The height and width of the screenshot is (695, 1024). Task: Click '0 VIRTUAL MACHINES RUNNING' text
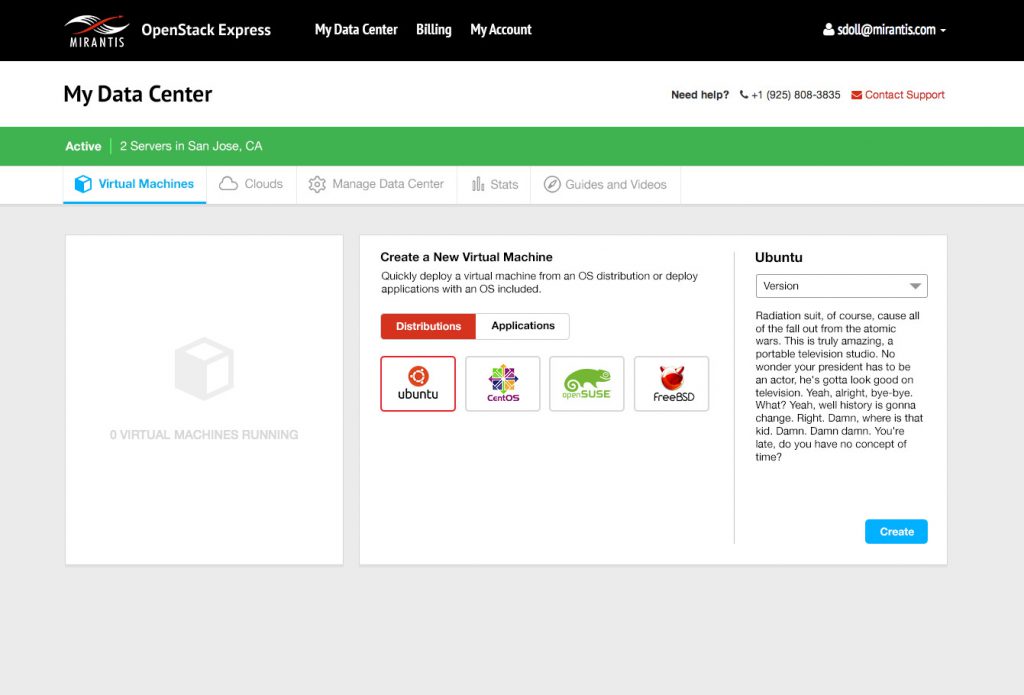[204, 435]
